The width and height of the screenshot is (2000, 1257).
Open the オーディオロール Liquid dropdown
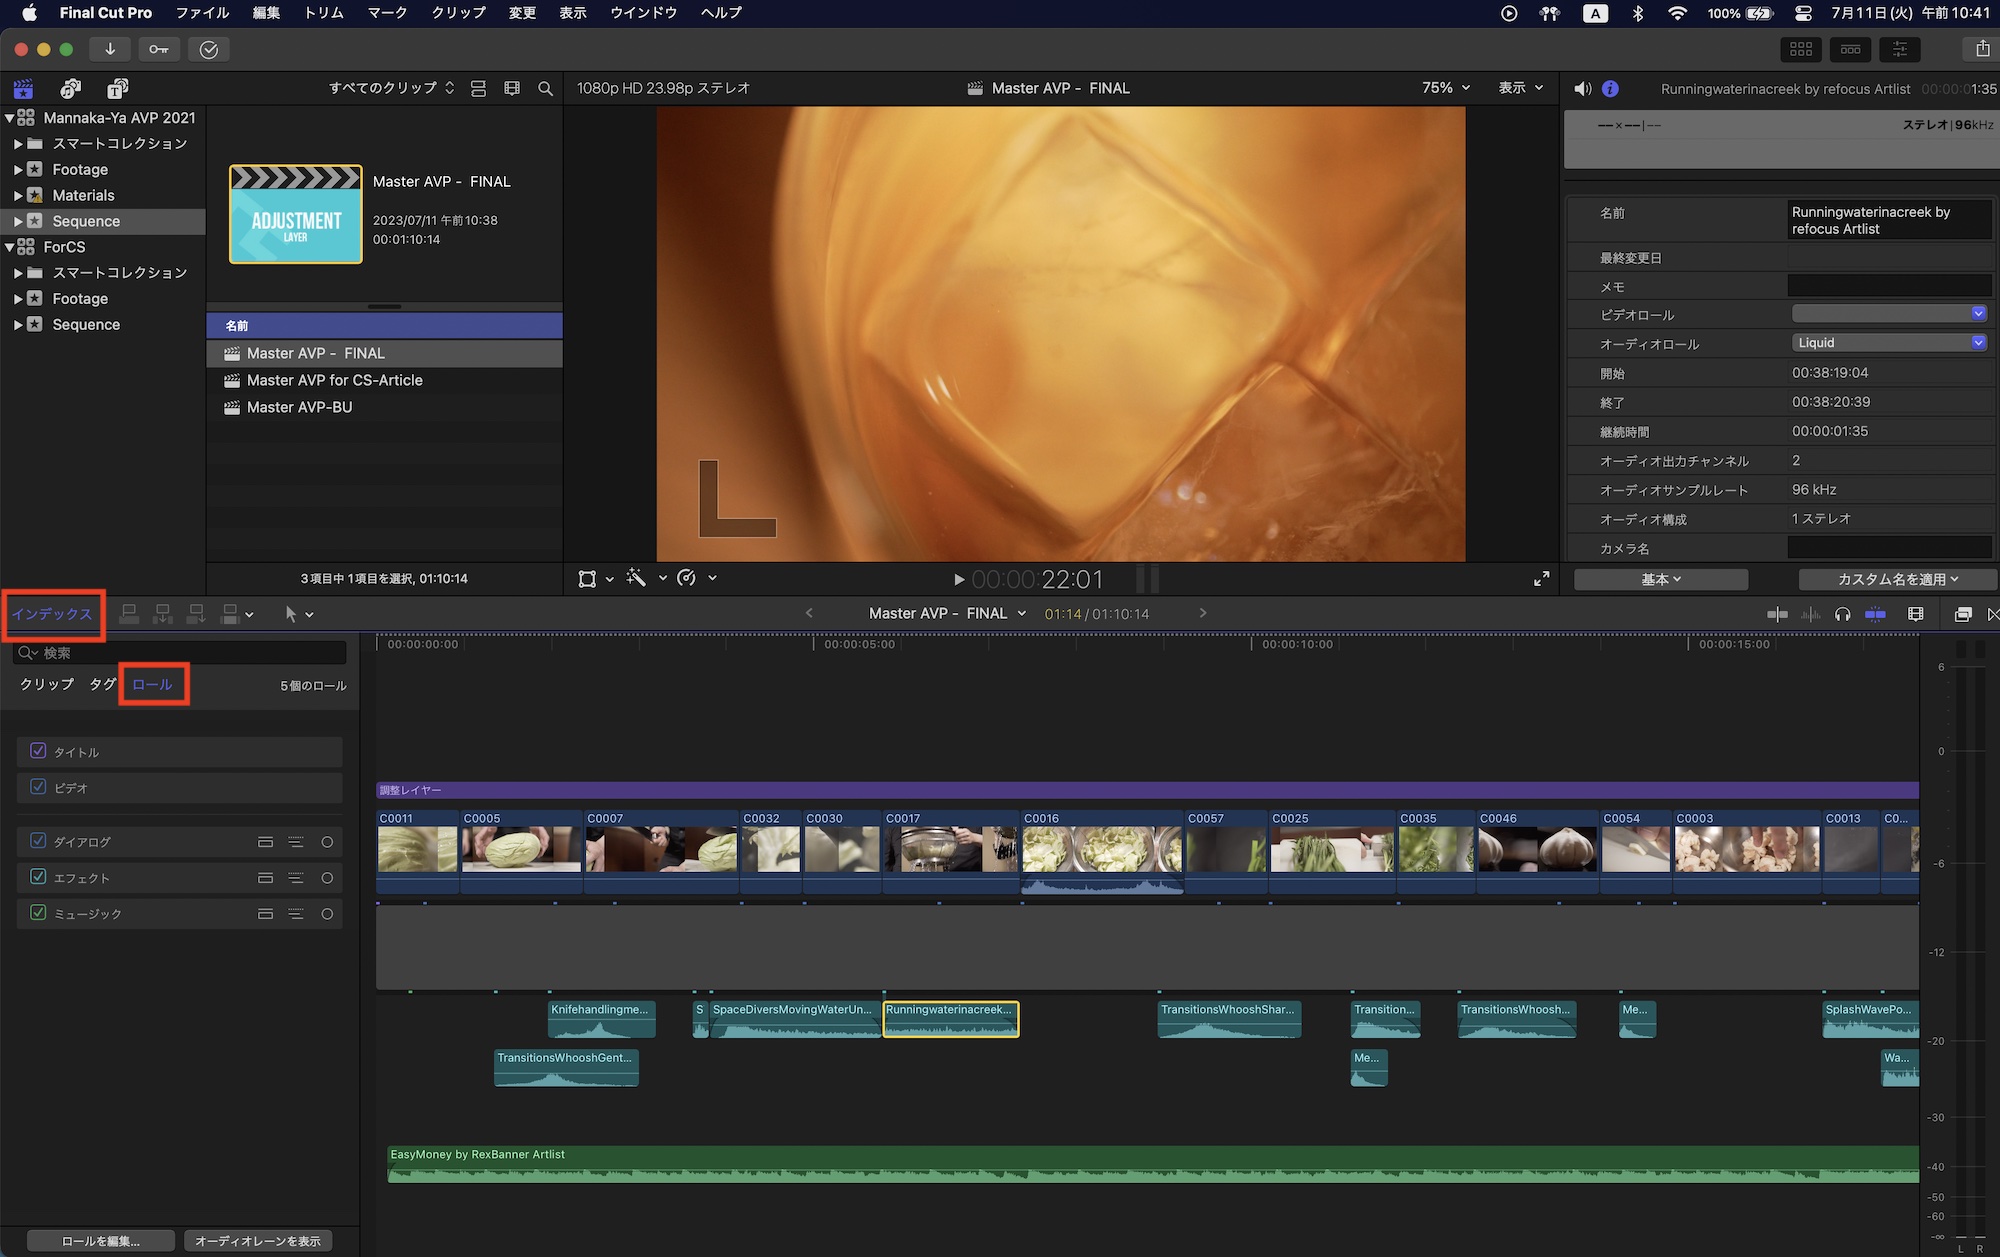[1889, 343]
